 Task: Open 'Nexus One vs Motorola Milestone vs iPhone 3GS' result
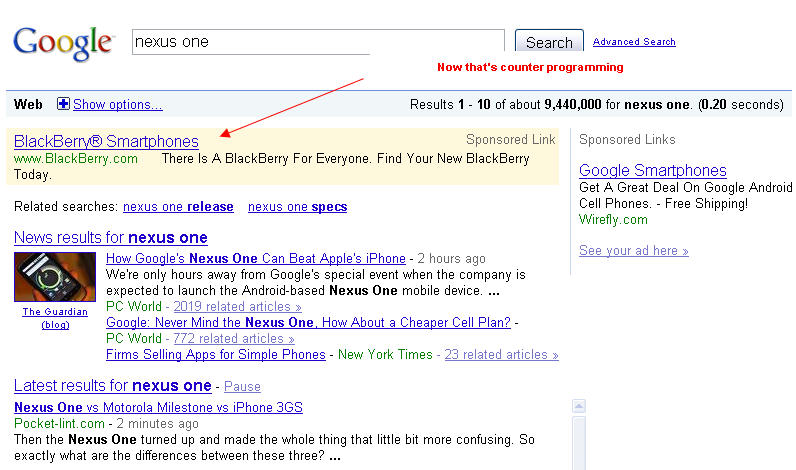[x=158, y=408]
